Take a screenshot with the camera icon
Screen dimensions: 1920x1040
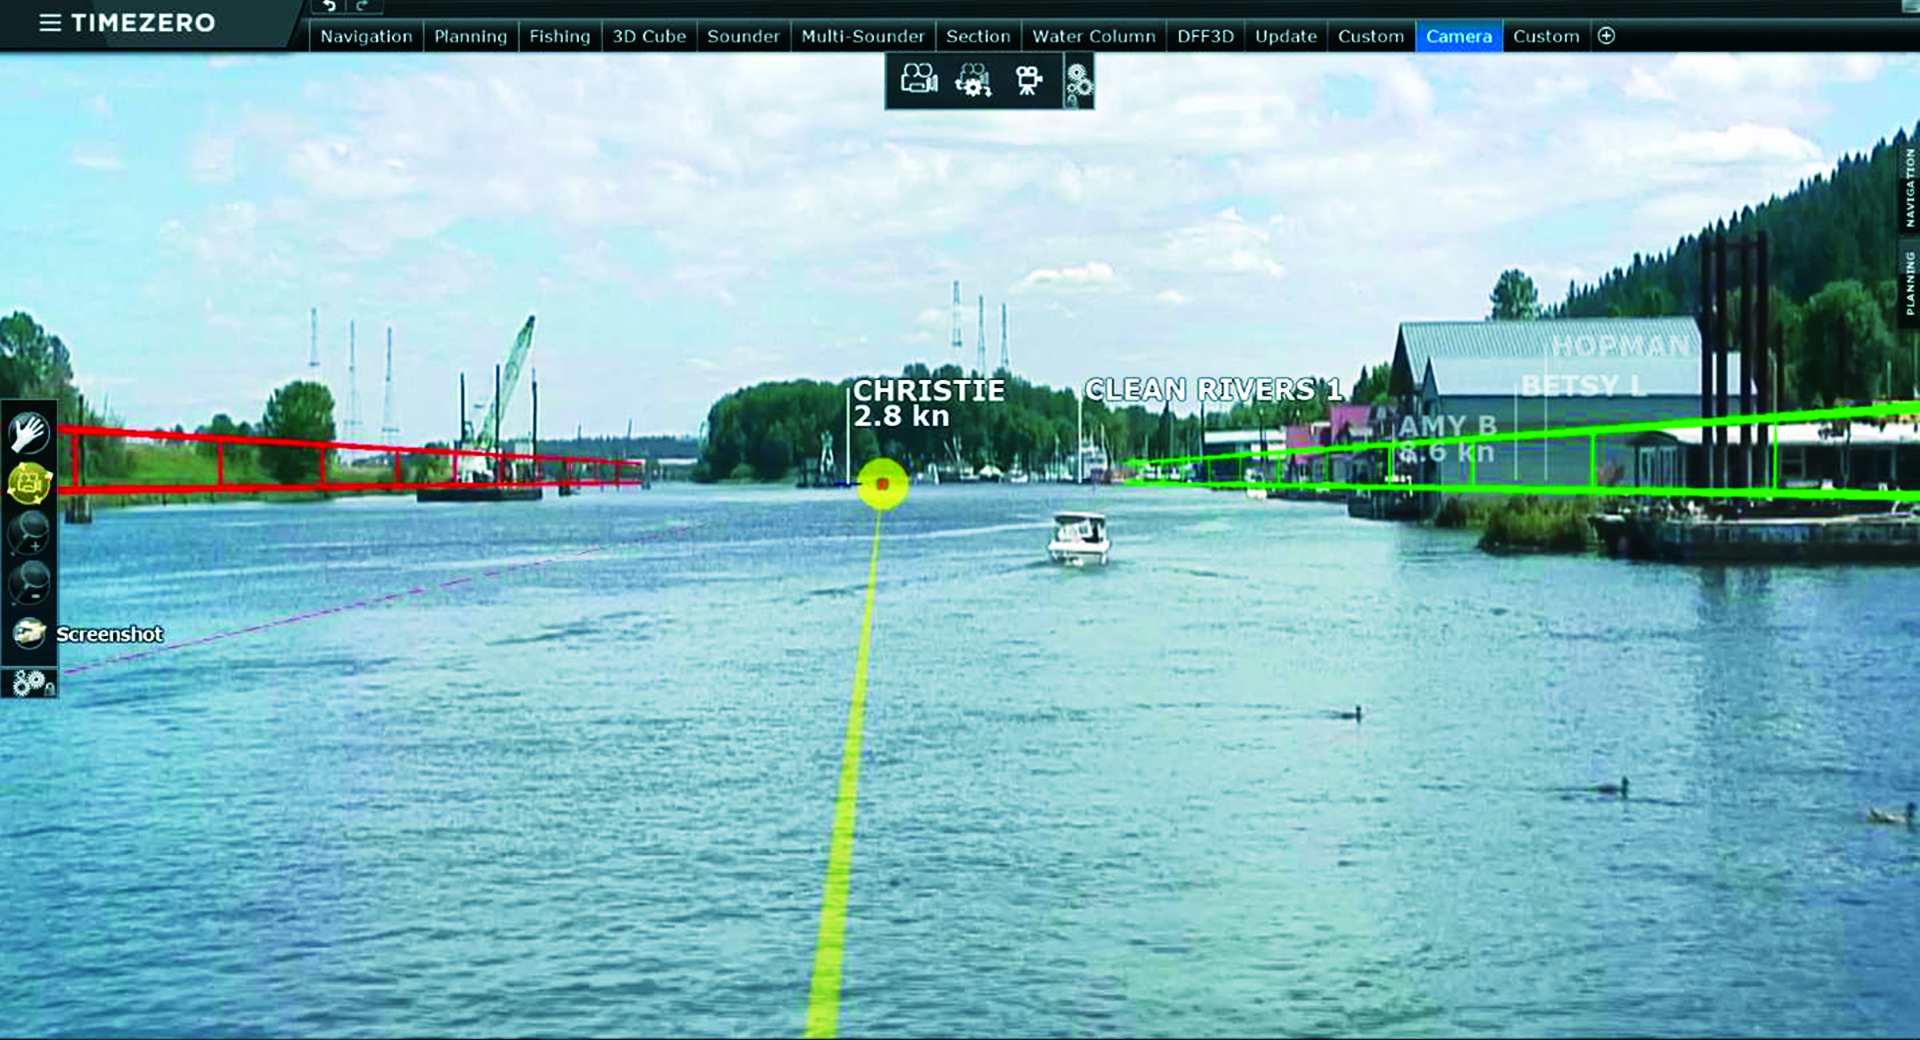[29, 633]
